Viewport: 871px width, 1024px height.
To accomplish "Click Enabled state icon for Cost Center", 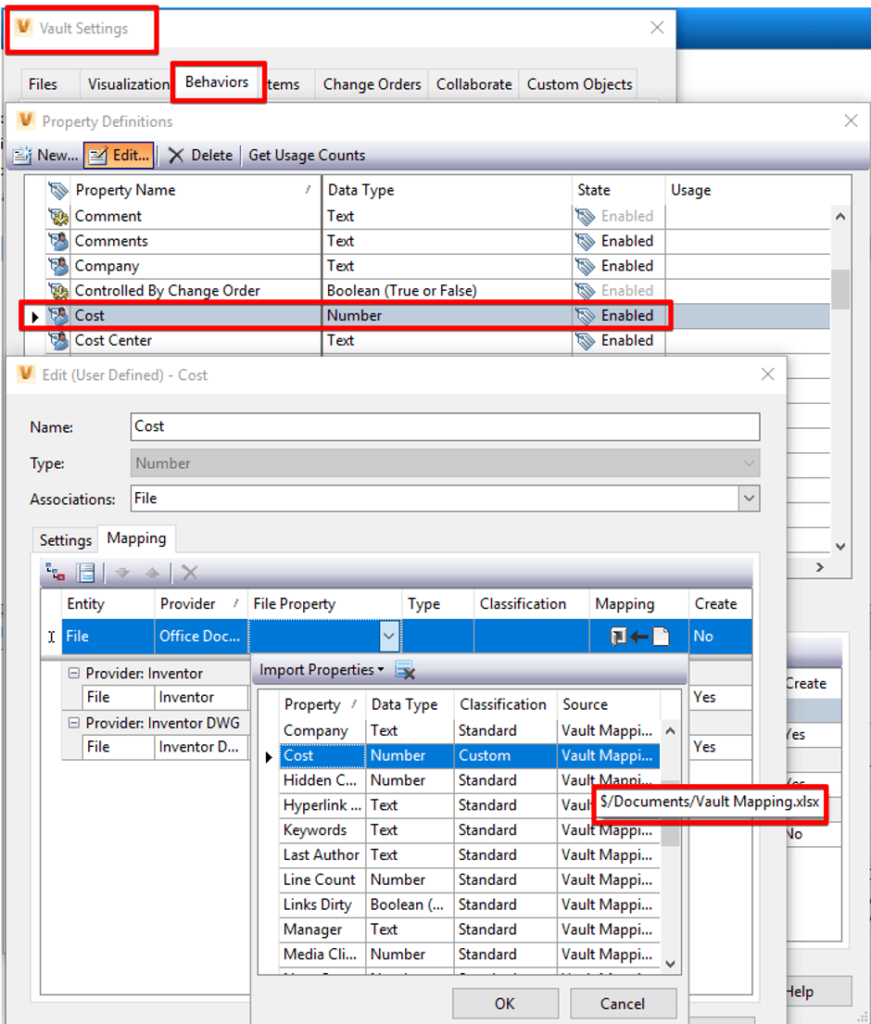I will pos(585,341).
